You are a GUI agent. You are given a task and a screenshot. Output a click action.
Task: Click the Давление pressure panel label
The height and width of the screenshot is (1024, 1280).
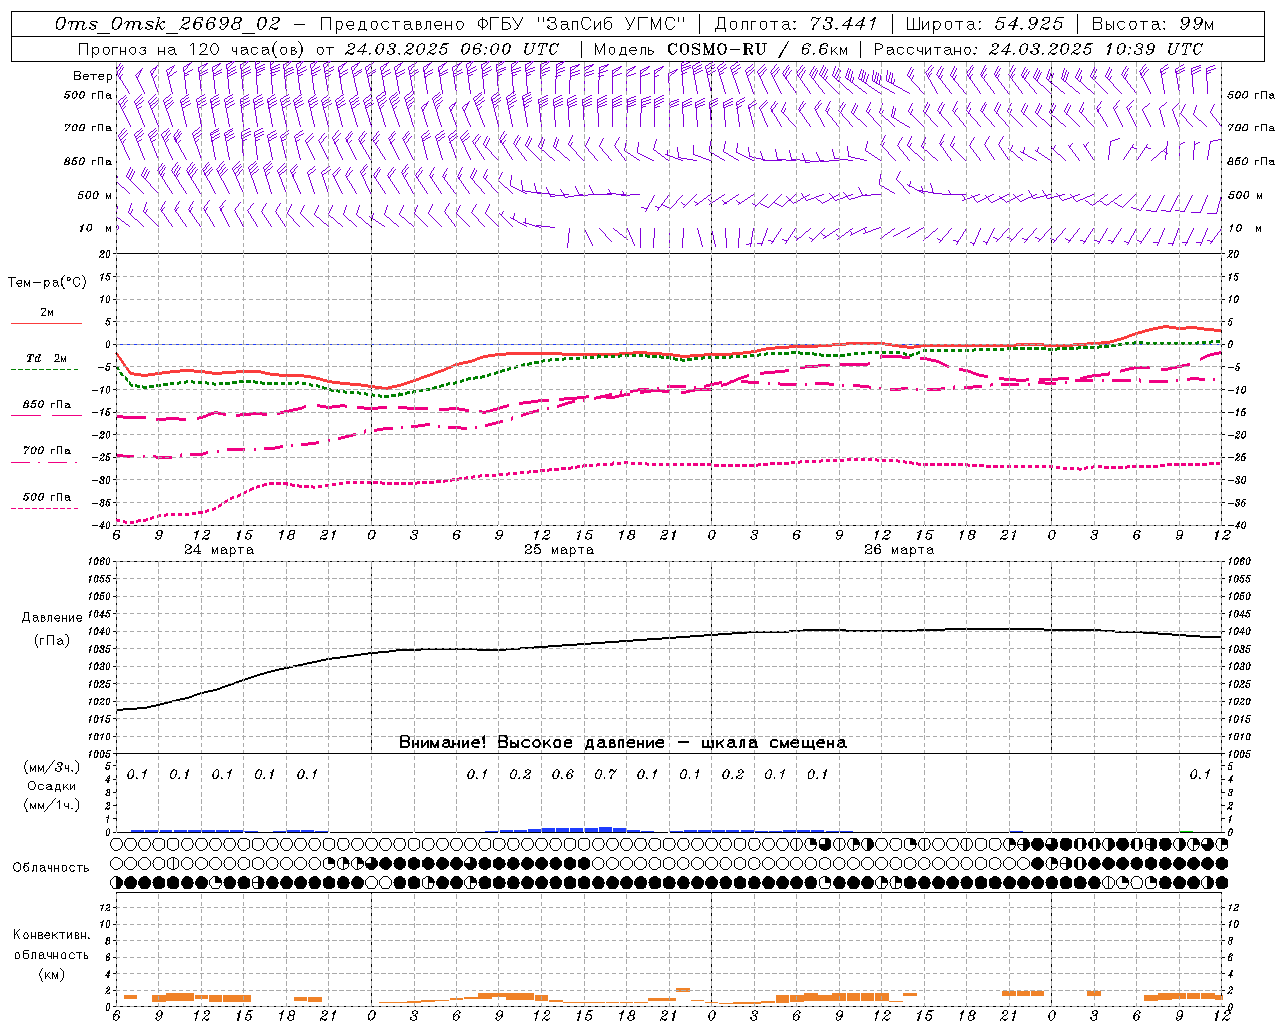(x=51, y=618)
